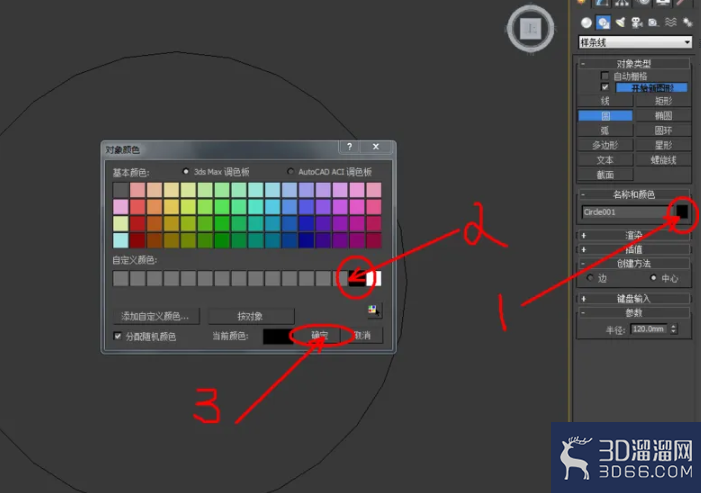Viewport: 701px width, 493px height.
Task: Select the AutoCAD ACI 调色板 radio button
Action: point(291,171)
